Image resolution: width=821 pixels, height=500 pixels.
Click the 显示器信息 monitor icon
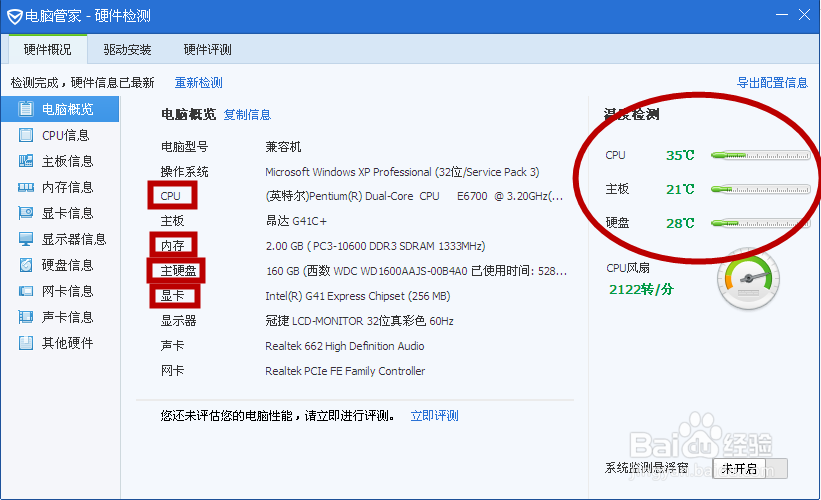pyautogui.click(x=25, y=239)
